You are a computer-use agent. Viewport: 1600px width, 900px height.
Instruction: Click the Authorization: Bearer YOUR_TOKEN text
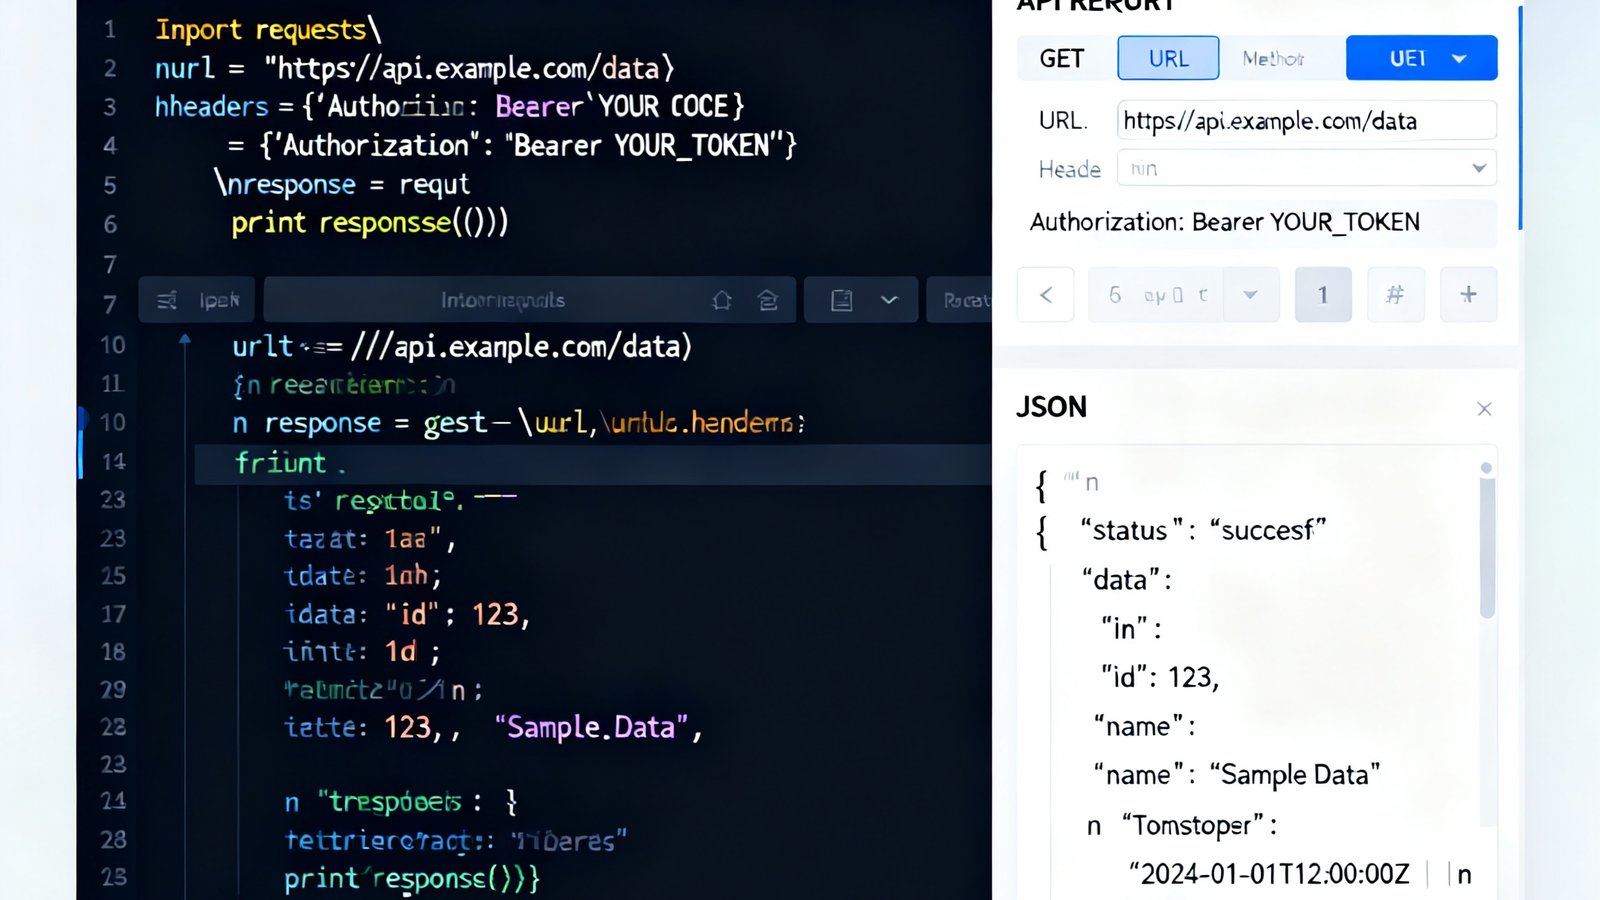(x=1225, y=222)
